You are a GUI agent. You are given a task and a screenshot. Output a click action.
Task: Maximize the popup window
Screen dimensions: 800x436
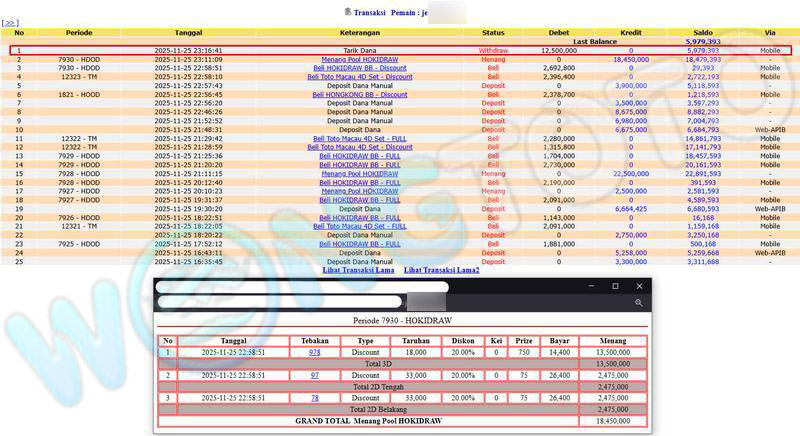(615, 287)
